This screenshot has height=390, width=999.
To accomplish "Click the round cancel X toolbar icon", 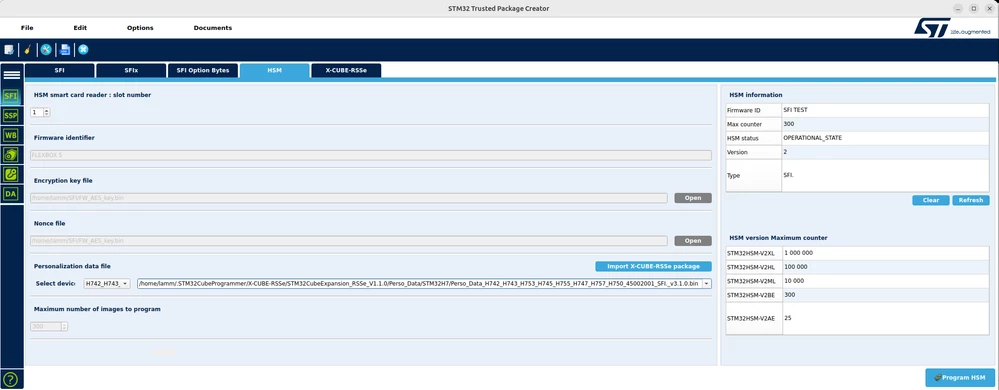I will coord(83,50).
